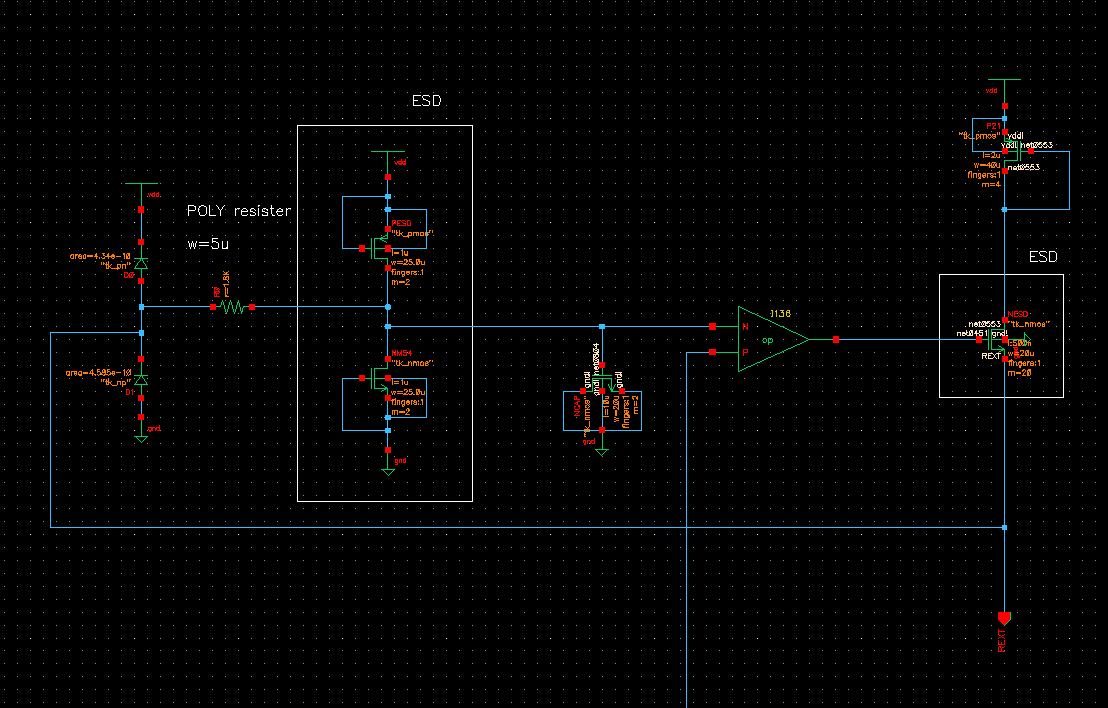
Task: Select the D0 diode symbol
Action: click(x=141, y=264)
